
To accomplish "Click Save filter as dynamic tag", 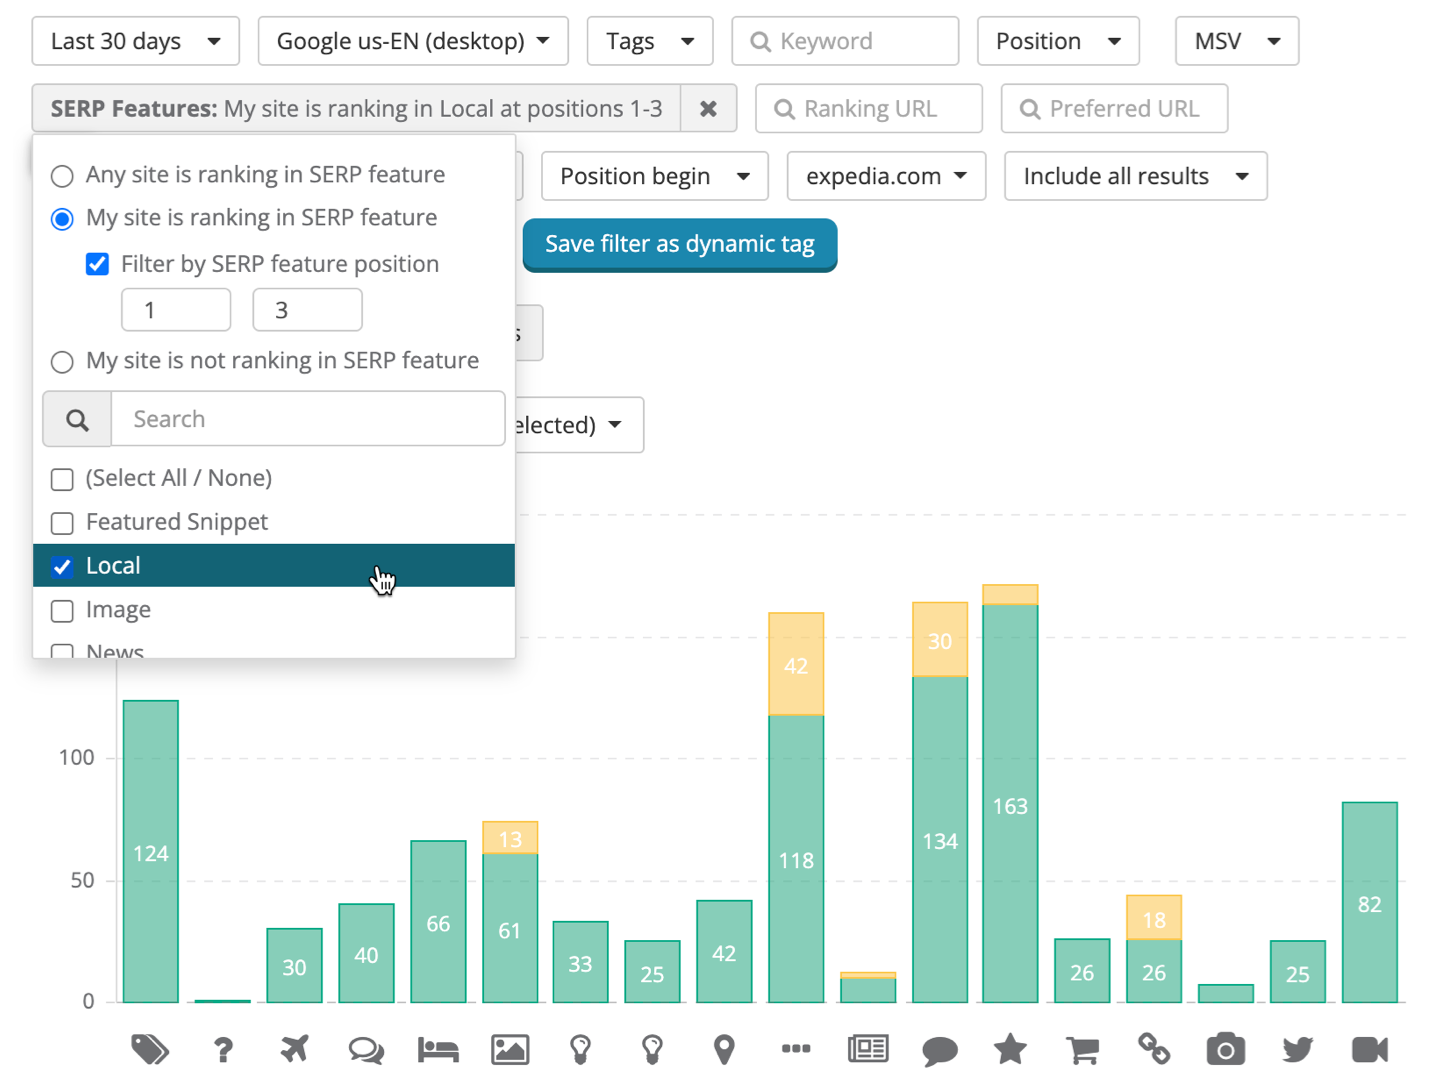I will (x=680, y=244).
